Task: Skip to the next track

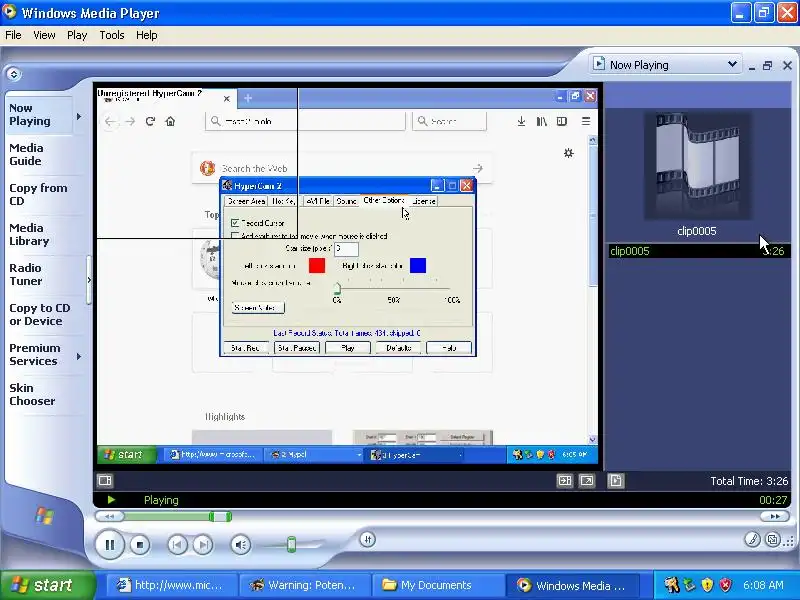Action: tap(203, 545)
